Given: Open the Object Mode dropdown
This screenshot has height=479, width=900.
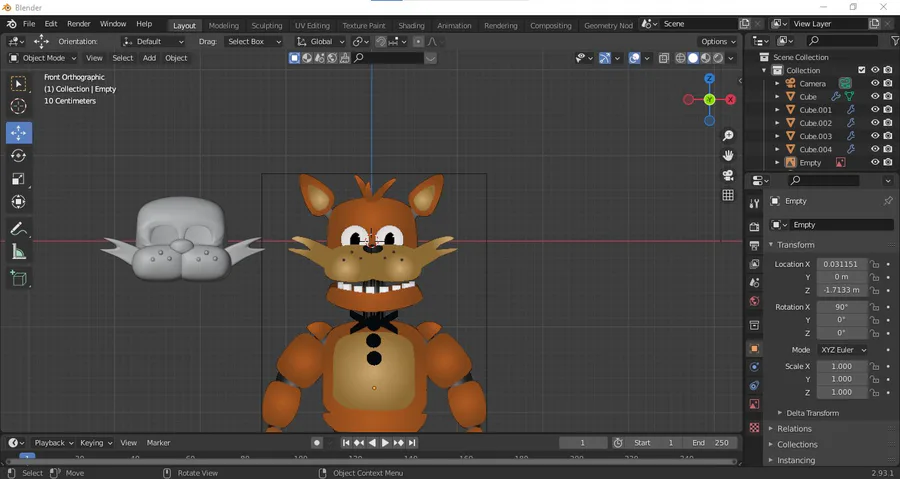Looking at the screenshot, I should 42,58.
